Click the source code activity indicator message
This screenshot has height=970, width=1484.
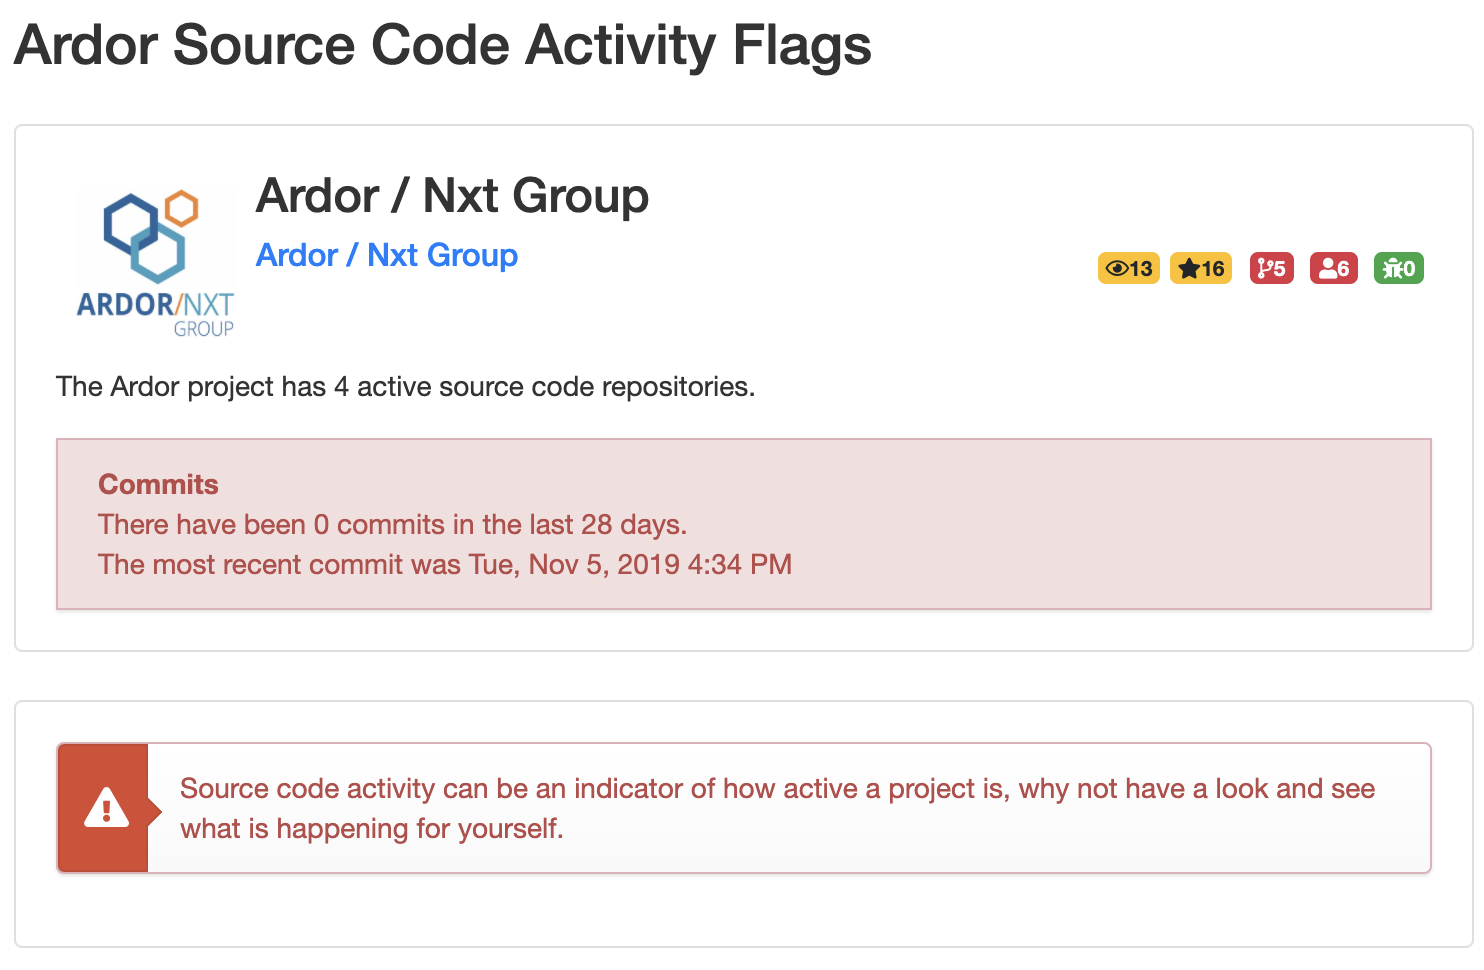click(x=777, y=808)
